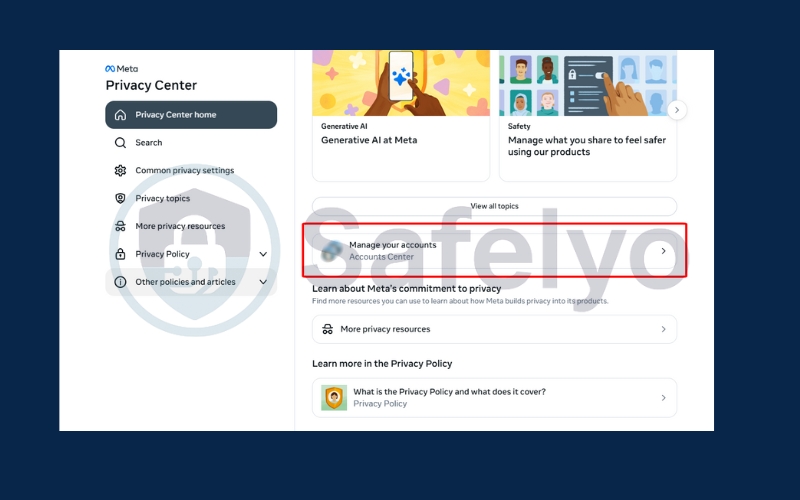Click the home icon in sidebar
The height and width of the screenshot is (500, 800).
pos(121,115)
